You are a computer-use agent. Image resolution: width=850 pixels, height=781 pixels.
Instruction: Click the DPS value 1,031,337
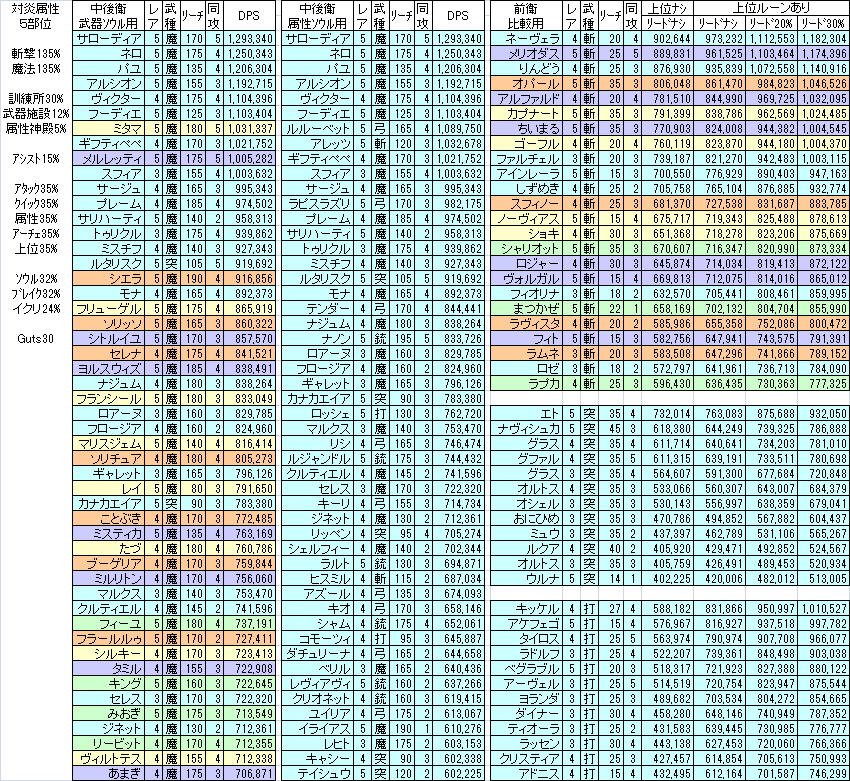249,129
